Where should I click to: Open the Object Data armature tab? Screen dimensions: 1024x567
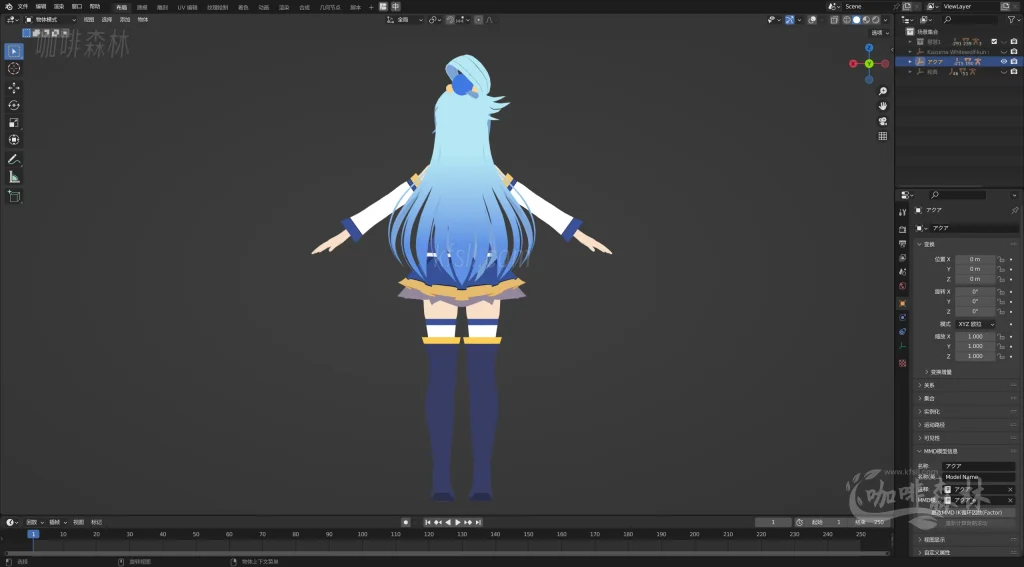click(x=903, y=346)
